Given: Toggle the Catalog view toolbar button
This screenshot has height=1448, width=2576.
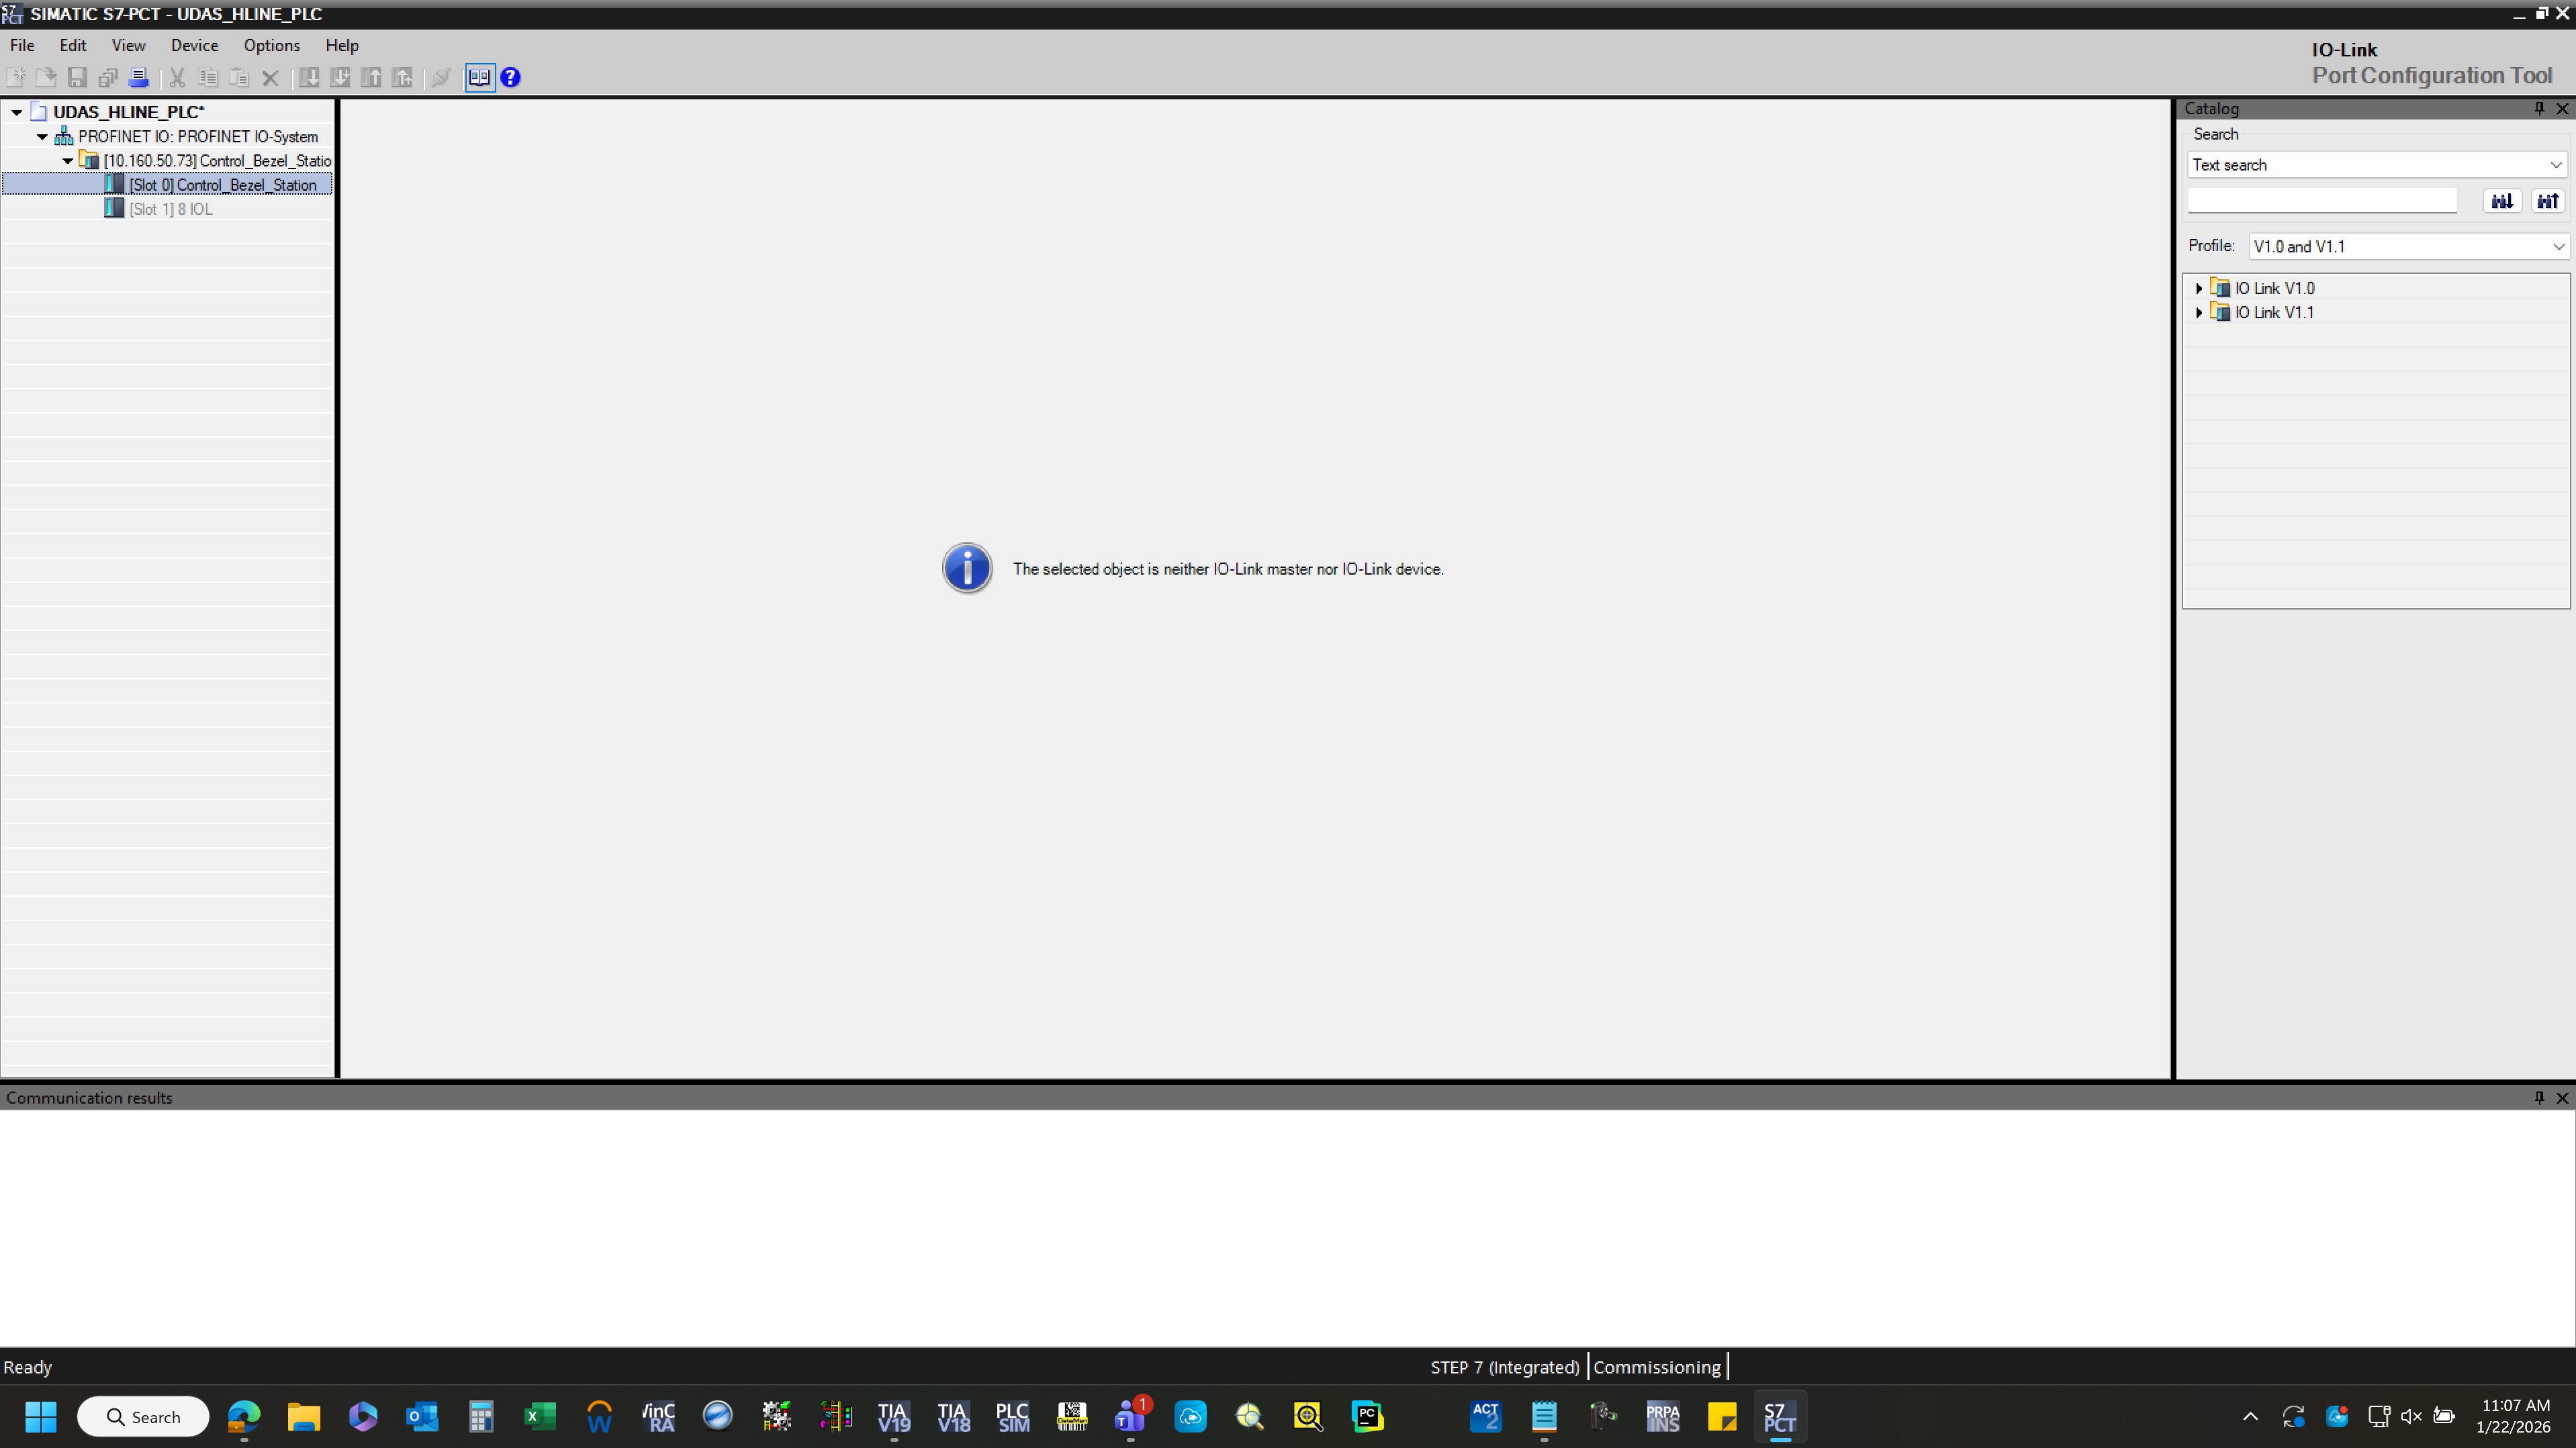Looking at the screenshot, I should [479, 77].
